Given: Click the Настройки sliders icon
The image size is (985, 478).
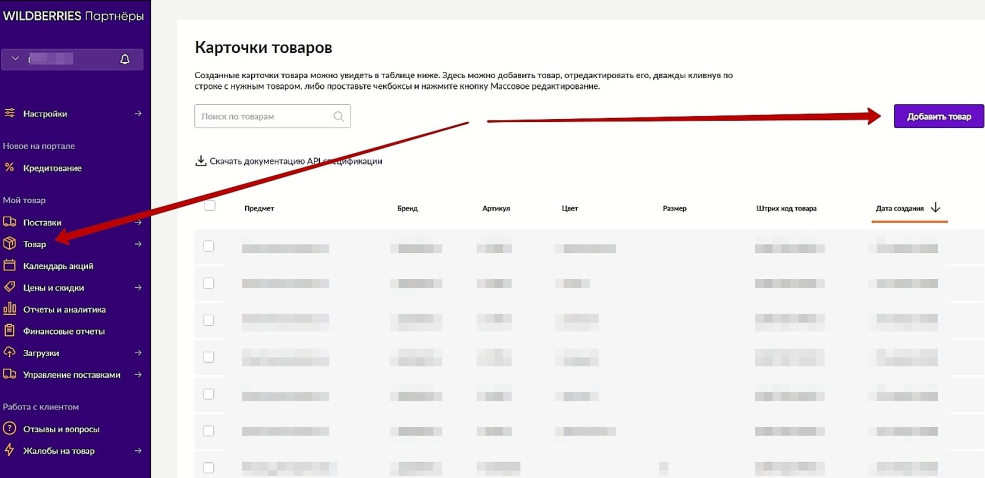Looking at the screenshot, I should click(10, 114).
